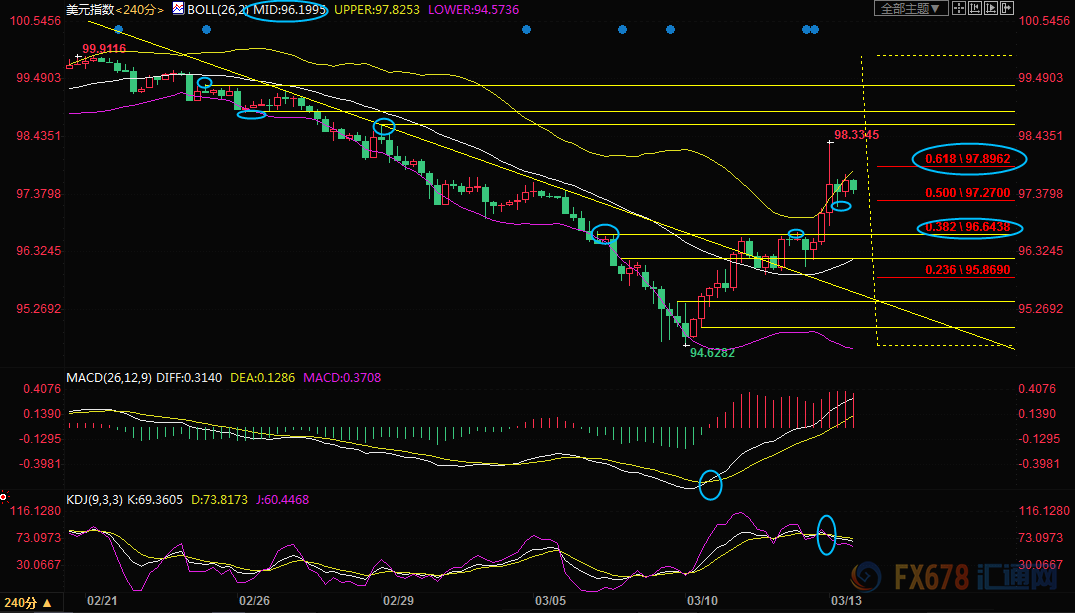Click the rightmost top toolbar exit-arrow icon
This screenshot has height=613, width=1075.
(1008, 9)
